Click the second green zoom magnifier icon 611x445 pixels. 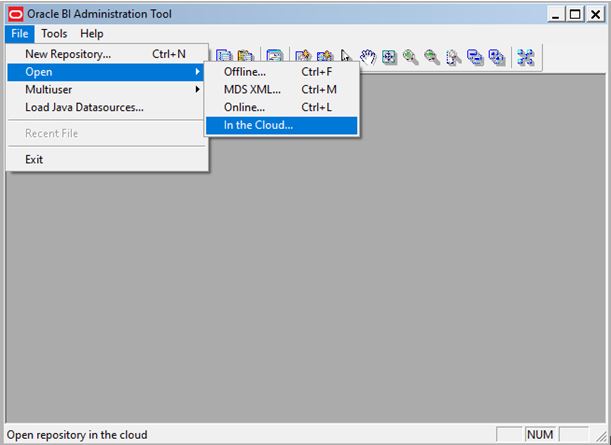432,57
